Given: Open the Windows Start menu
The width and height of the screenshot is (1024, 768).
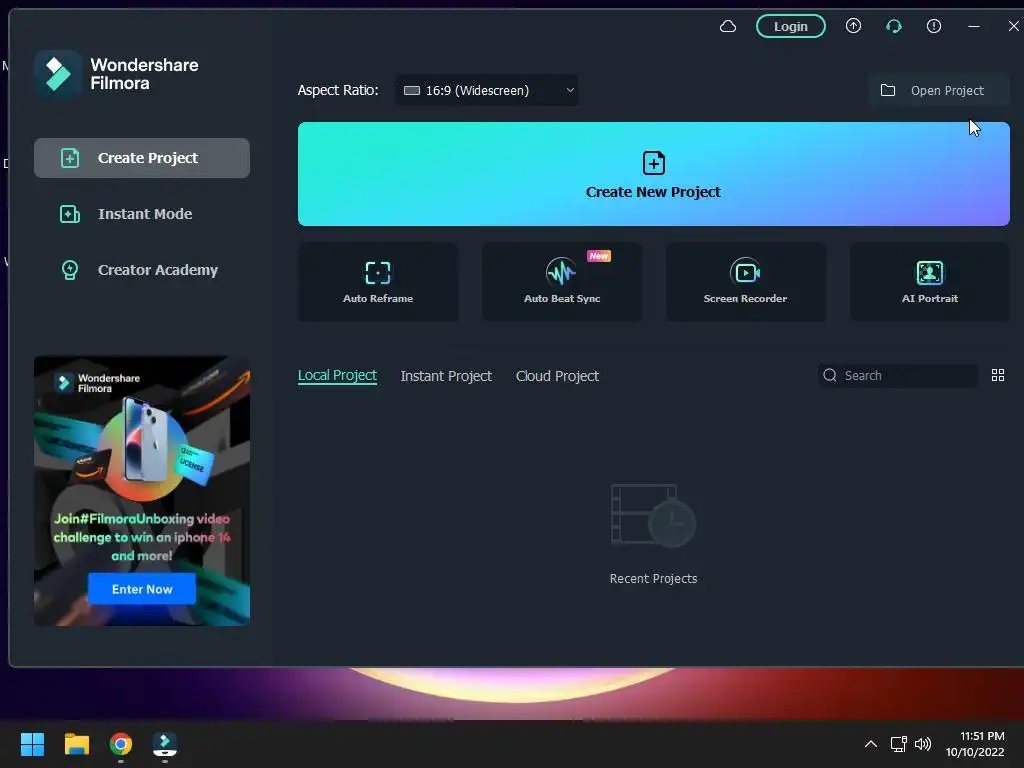Looking at the screenshot, I should pyautogui.click(x=32, y=744).
